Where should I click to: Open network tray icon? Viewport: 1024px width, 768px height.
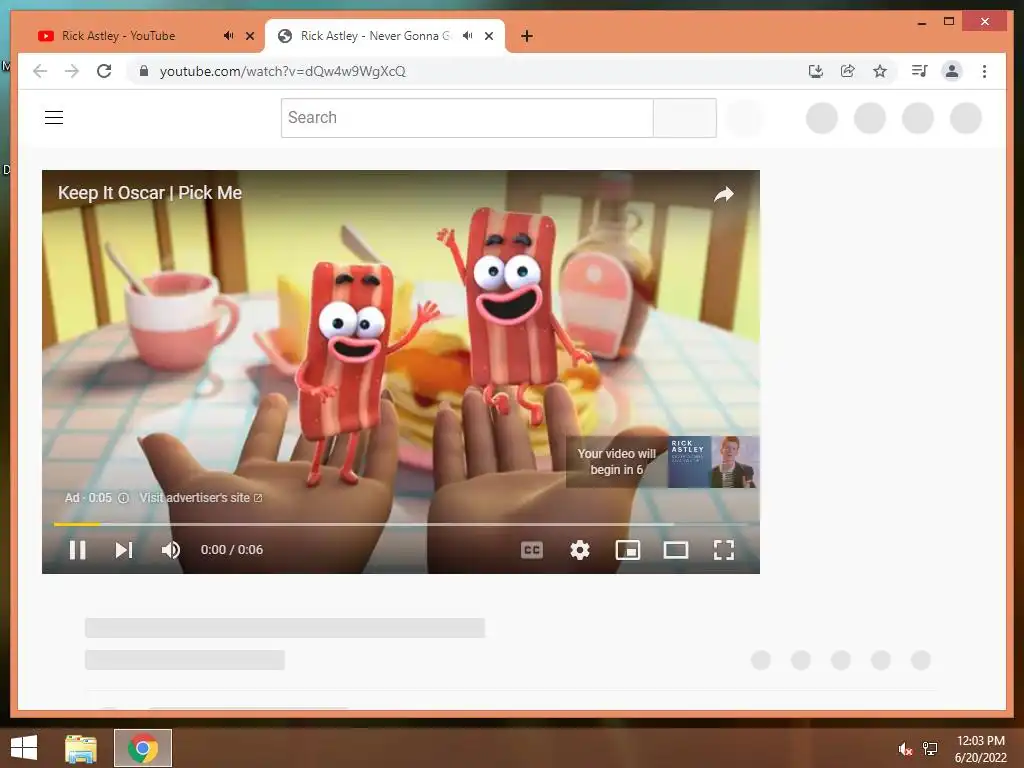point(930,749)
